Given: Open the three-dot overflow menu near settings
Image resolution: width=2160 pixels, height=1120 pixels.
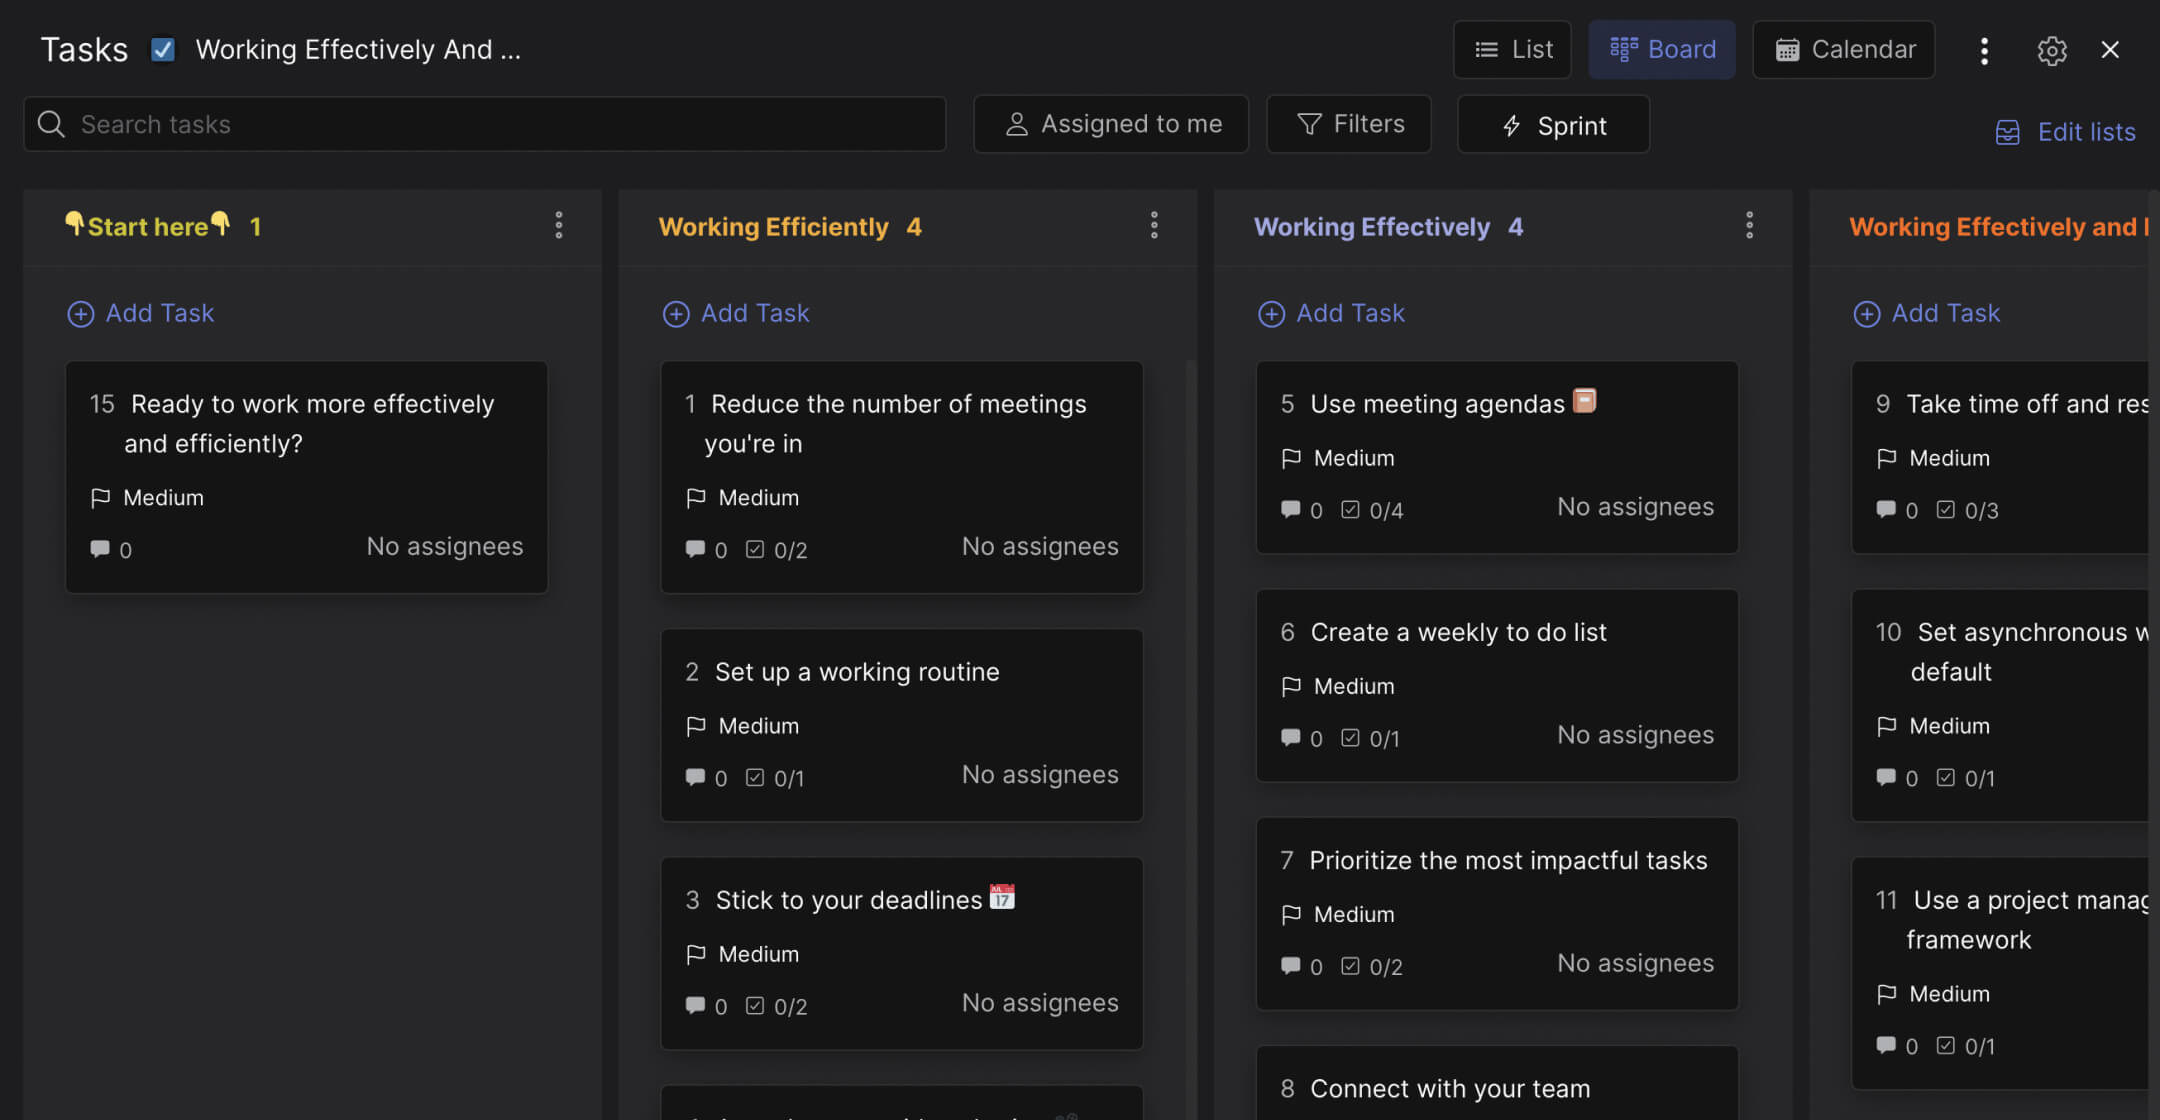Looking at the screenshot, I should [x=1984, y=50].
